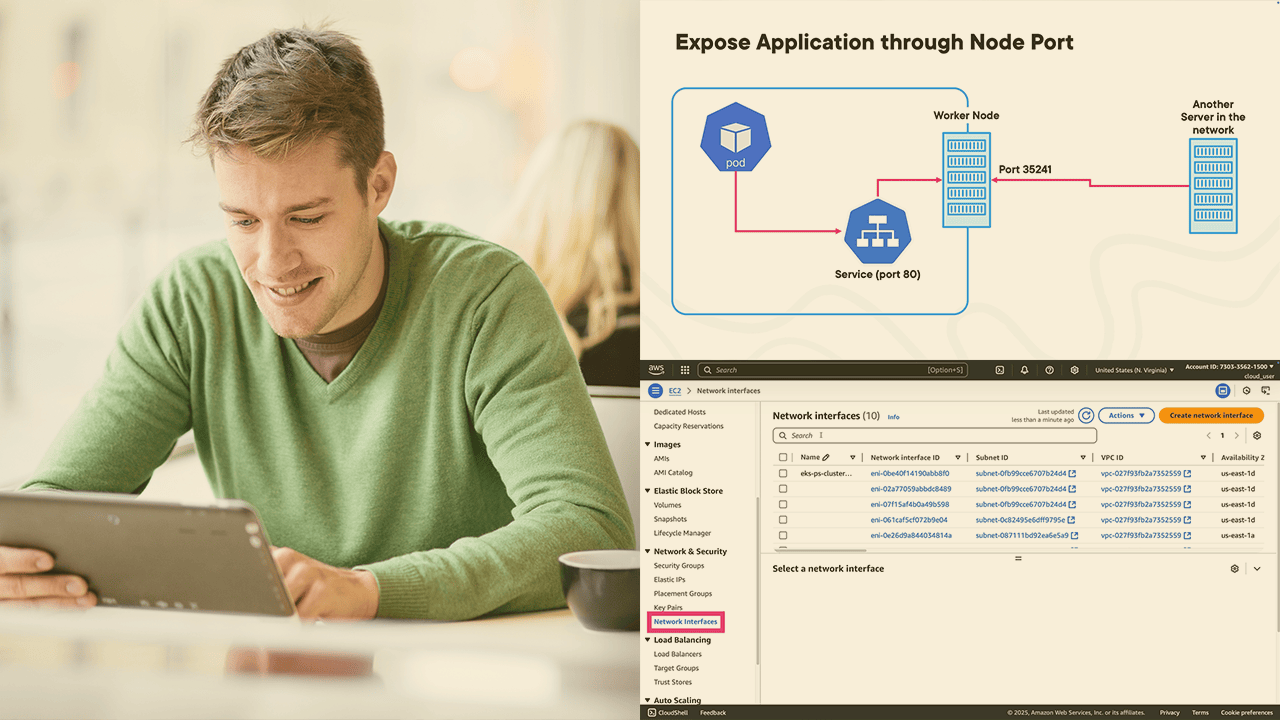Screen dimensions: 1280x720
Task: Open Key Pairs in sidebar
Action: 668,608
